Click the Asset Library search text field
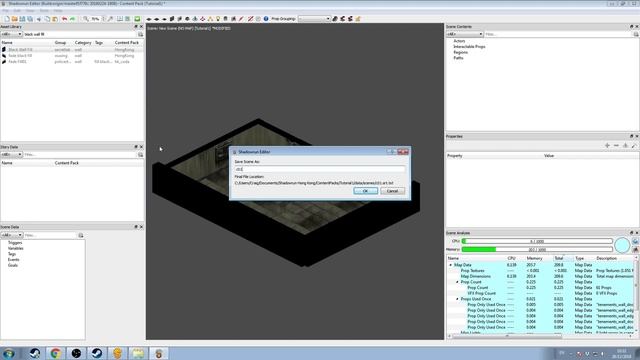 (80, 34)
